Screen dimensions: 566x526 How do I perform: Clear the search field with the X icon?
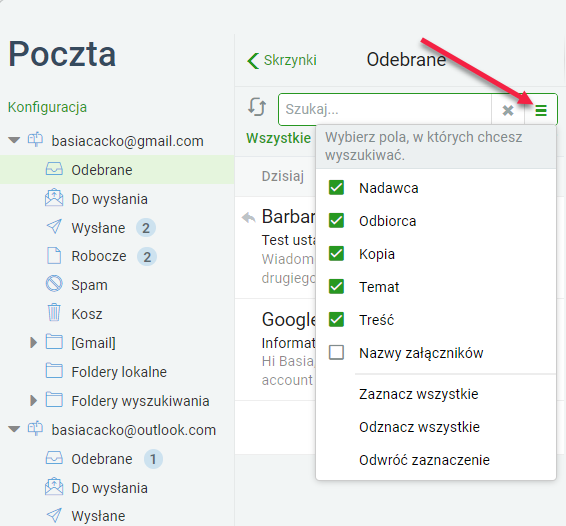point(508,110)
